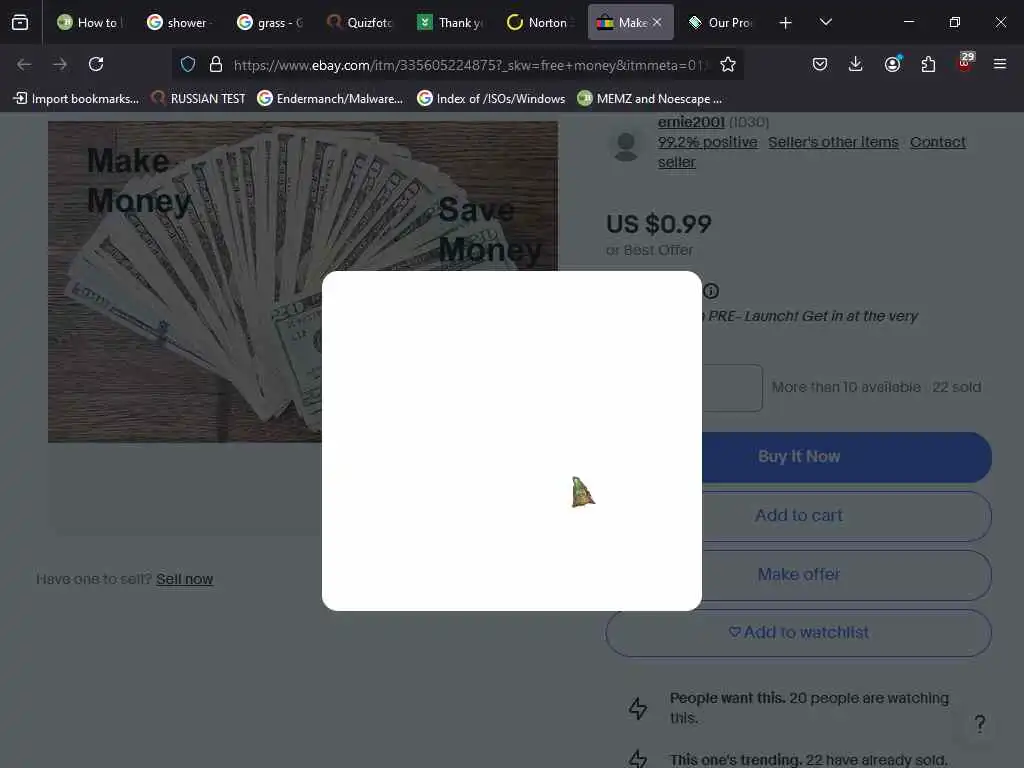Open the Firefox hamburger menu

click(999, 64)
